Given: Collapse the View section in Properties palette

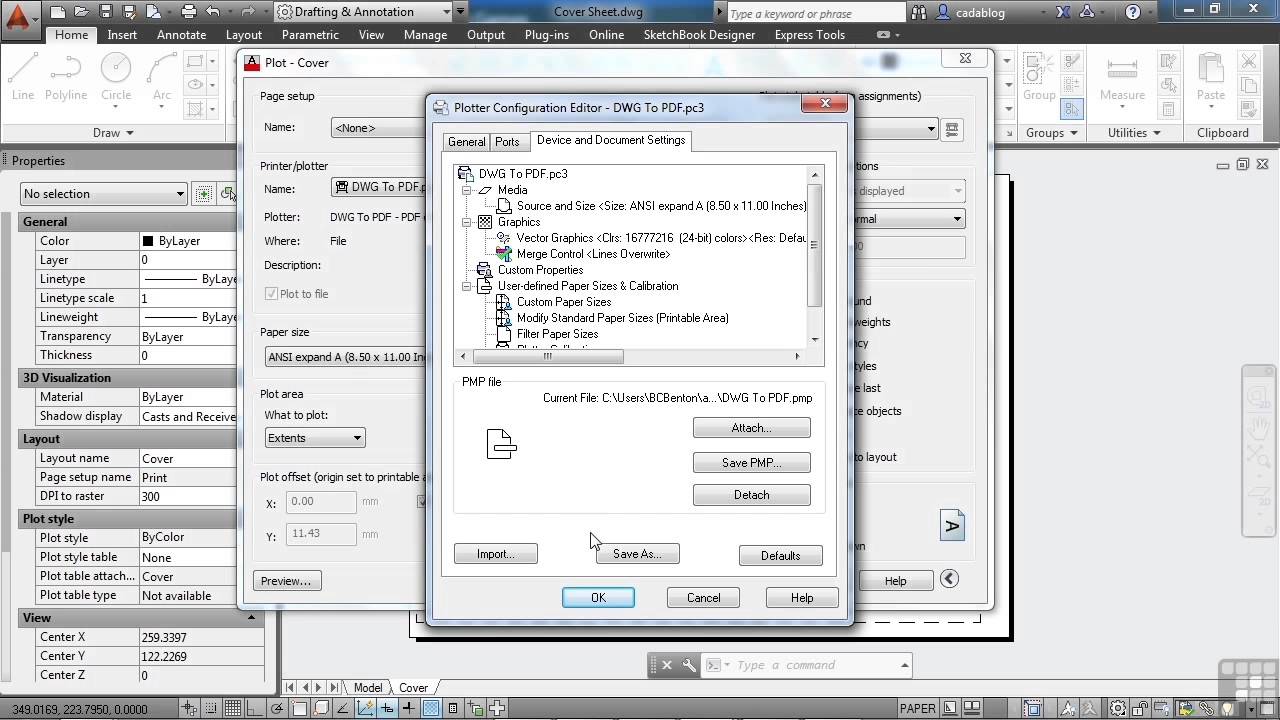Looking at the screenshot, I should coord(251,618).
